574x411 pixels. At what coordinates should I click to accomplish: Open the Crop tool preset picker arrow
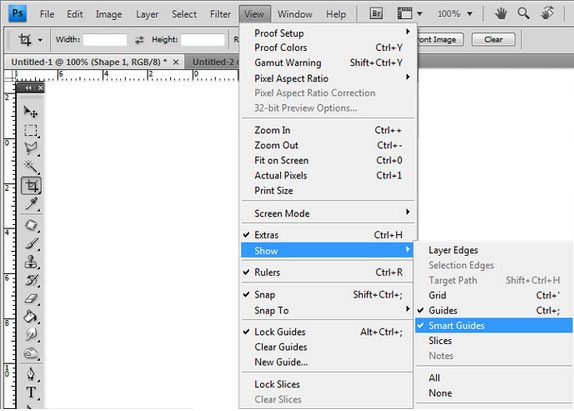coord(40,40)
